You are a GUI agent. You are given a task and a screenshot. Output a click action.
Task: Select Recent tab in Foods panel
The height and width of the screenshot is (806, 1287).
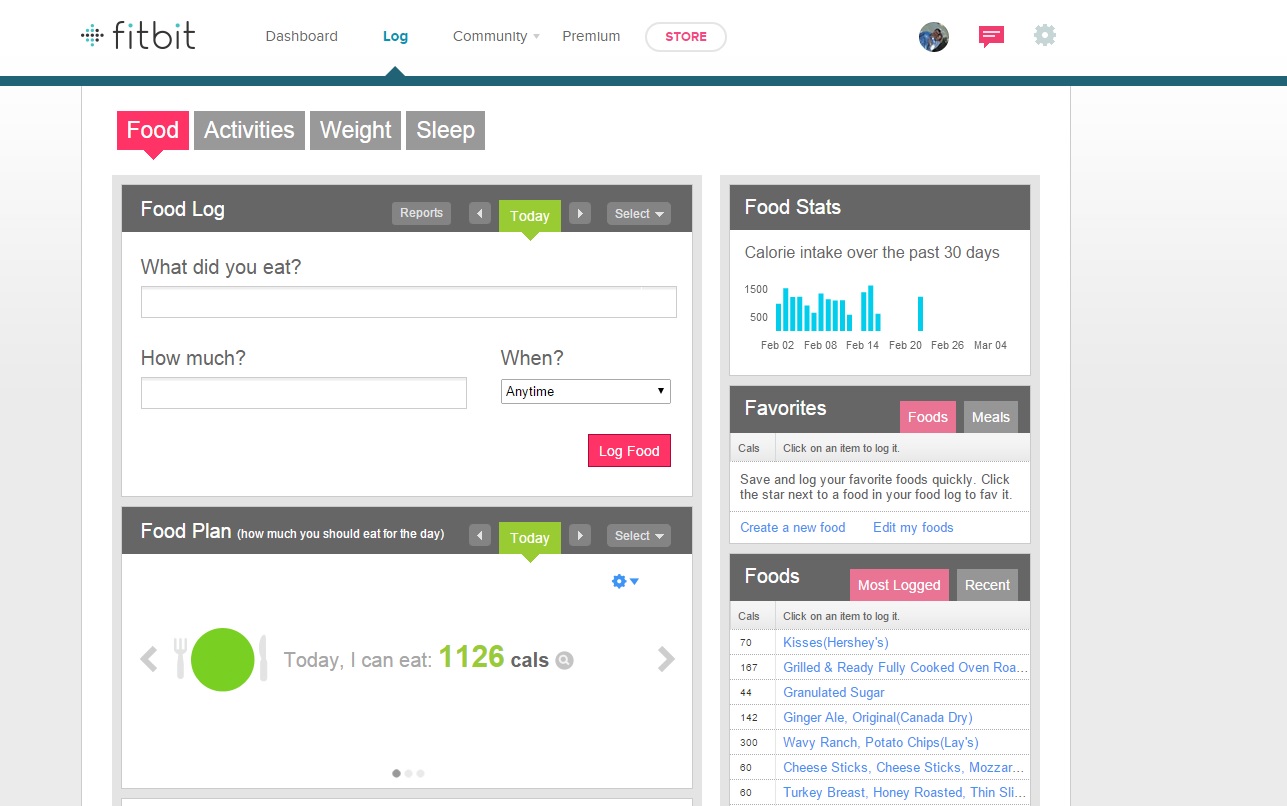(x=987, y=585)
